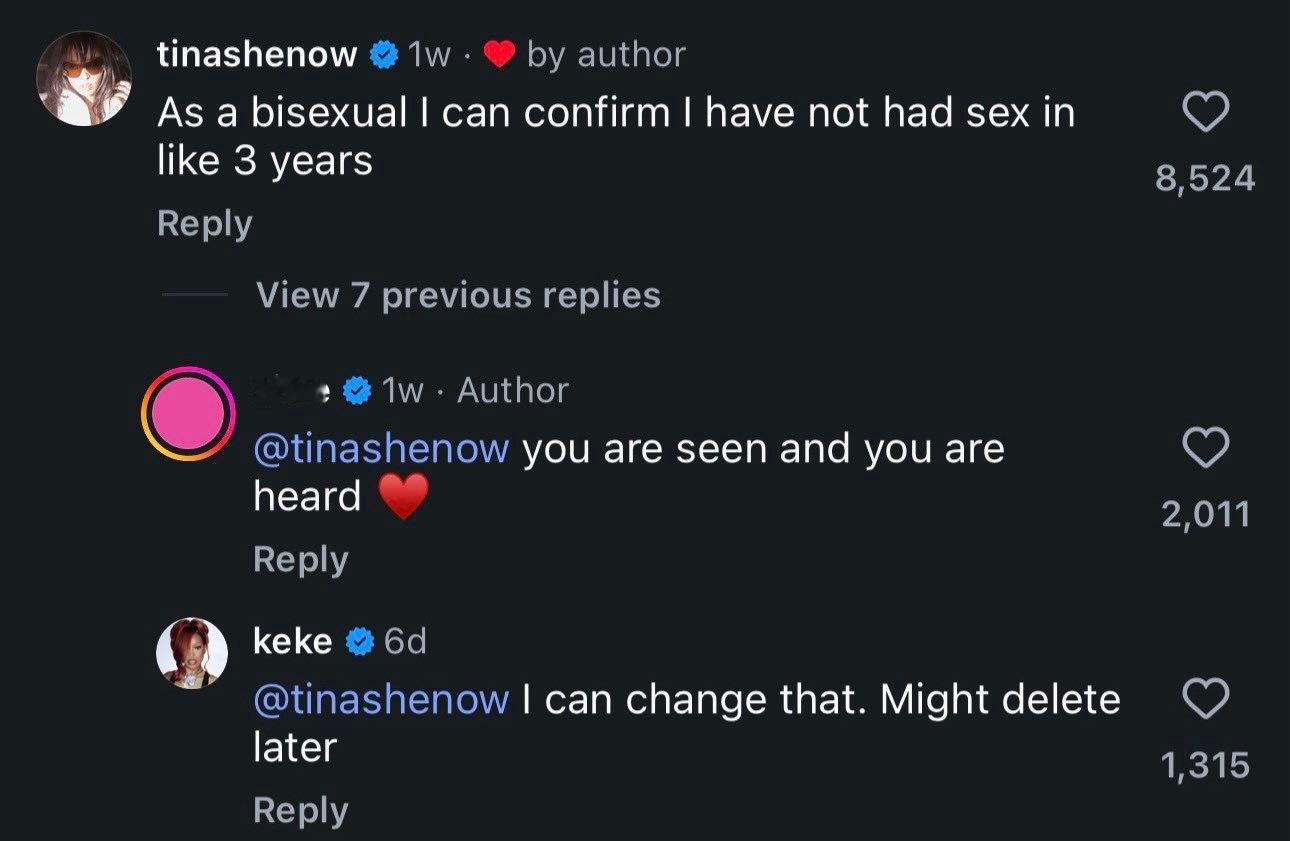Screen dimensions: 1290x841
Task: View the 1,315 likes count
Action: pos(1206,765)
